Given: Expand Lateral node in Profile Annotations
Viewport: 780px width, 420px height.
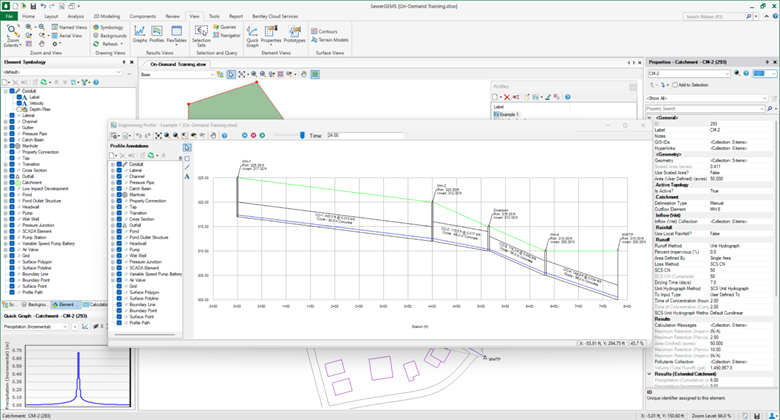Looking at the screenshot, I should click(x=113, y=170).
